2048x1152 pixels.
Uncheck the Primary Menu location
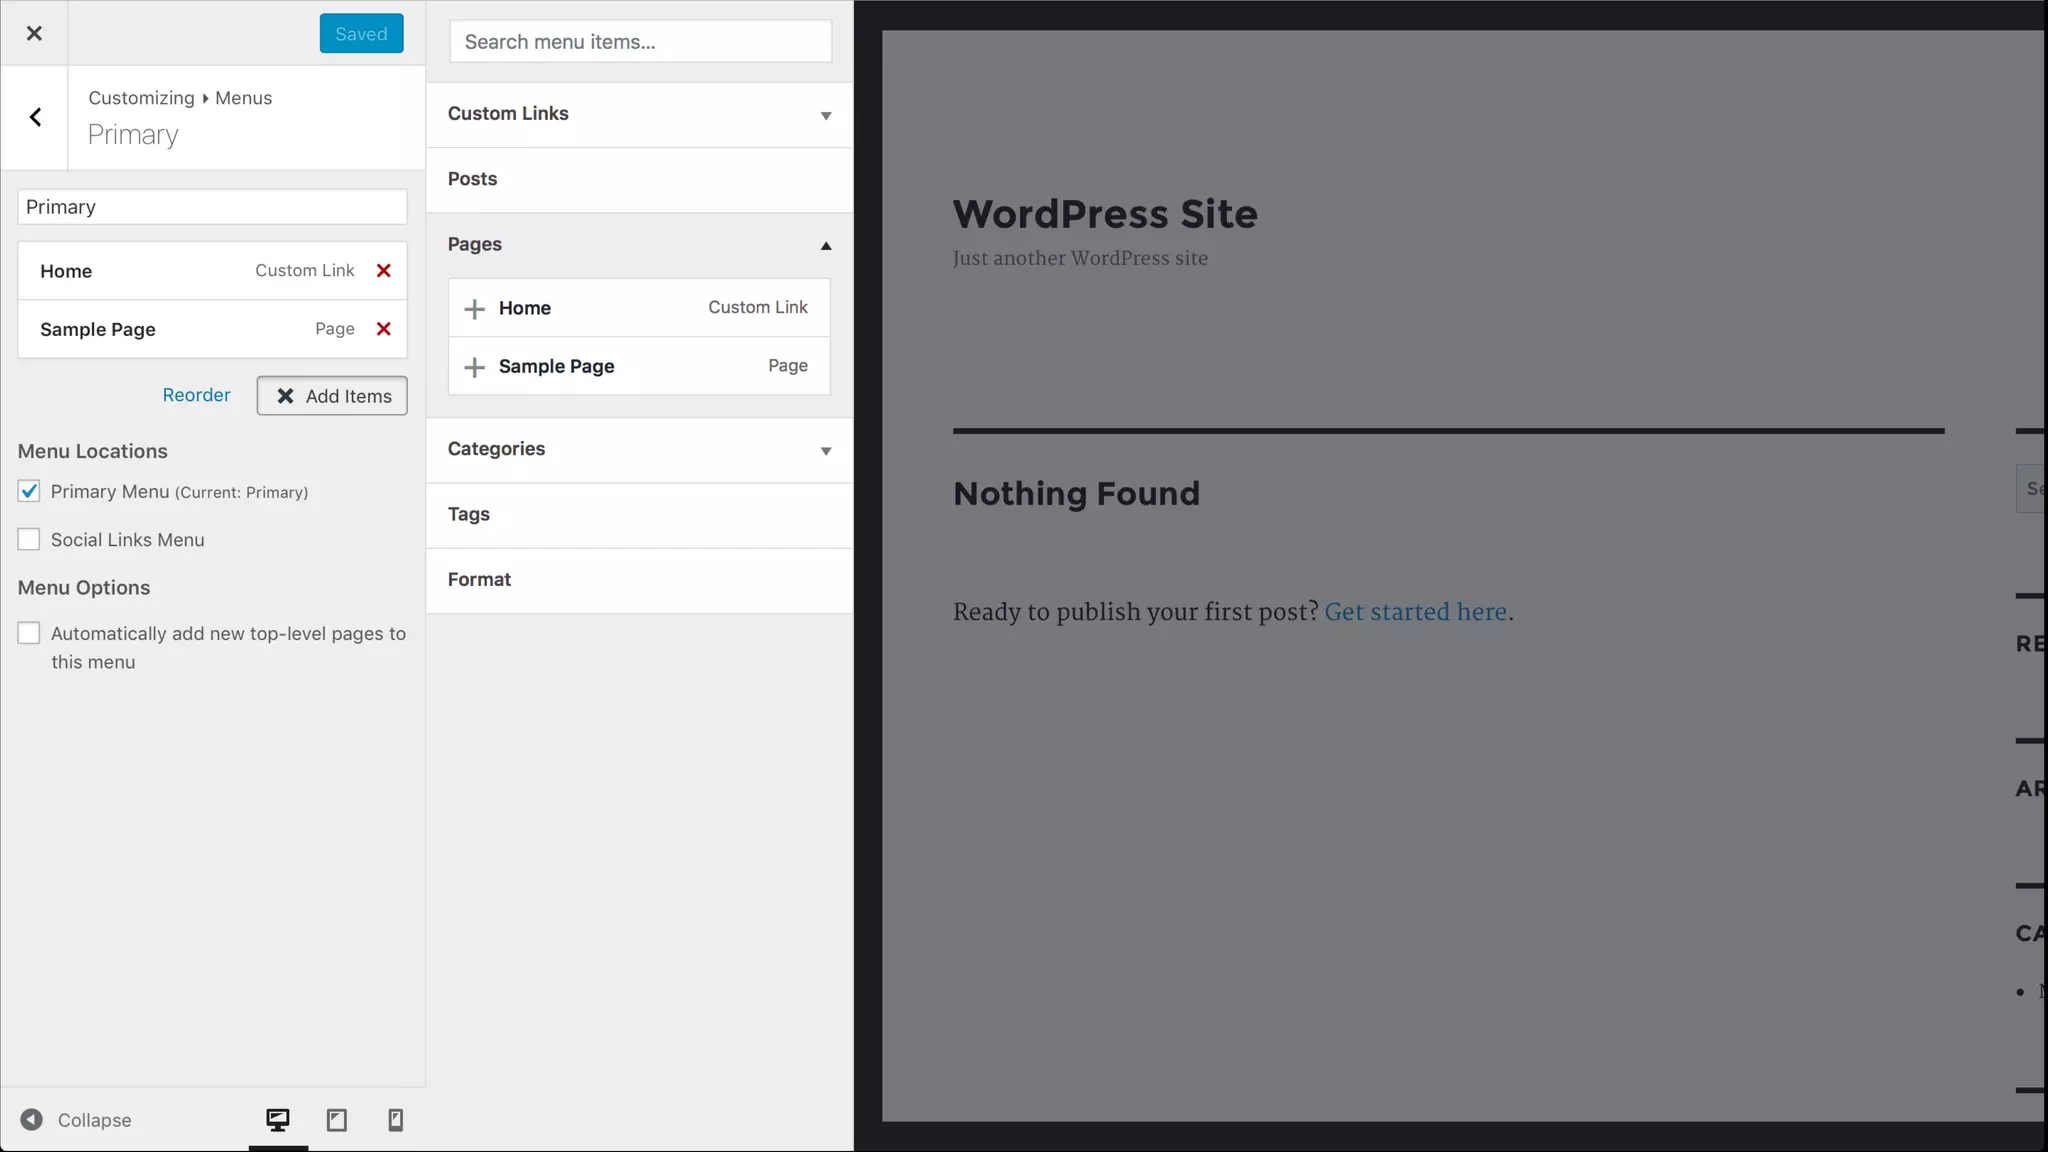pyautogui.click(x=29, y=491)
